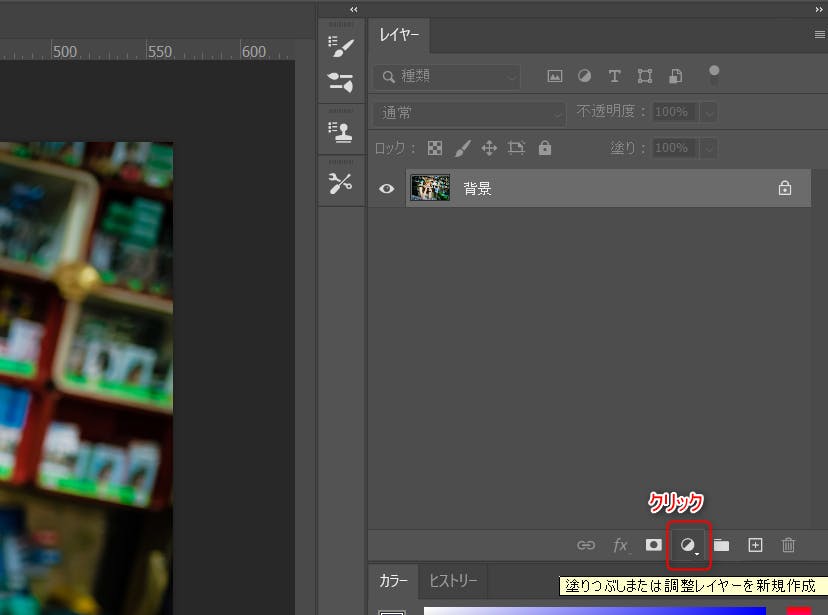Open the Brushes panel icon
The image size is (828, 615).
[341, 83]
